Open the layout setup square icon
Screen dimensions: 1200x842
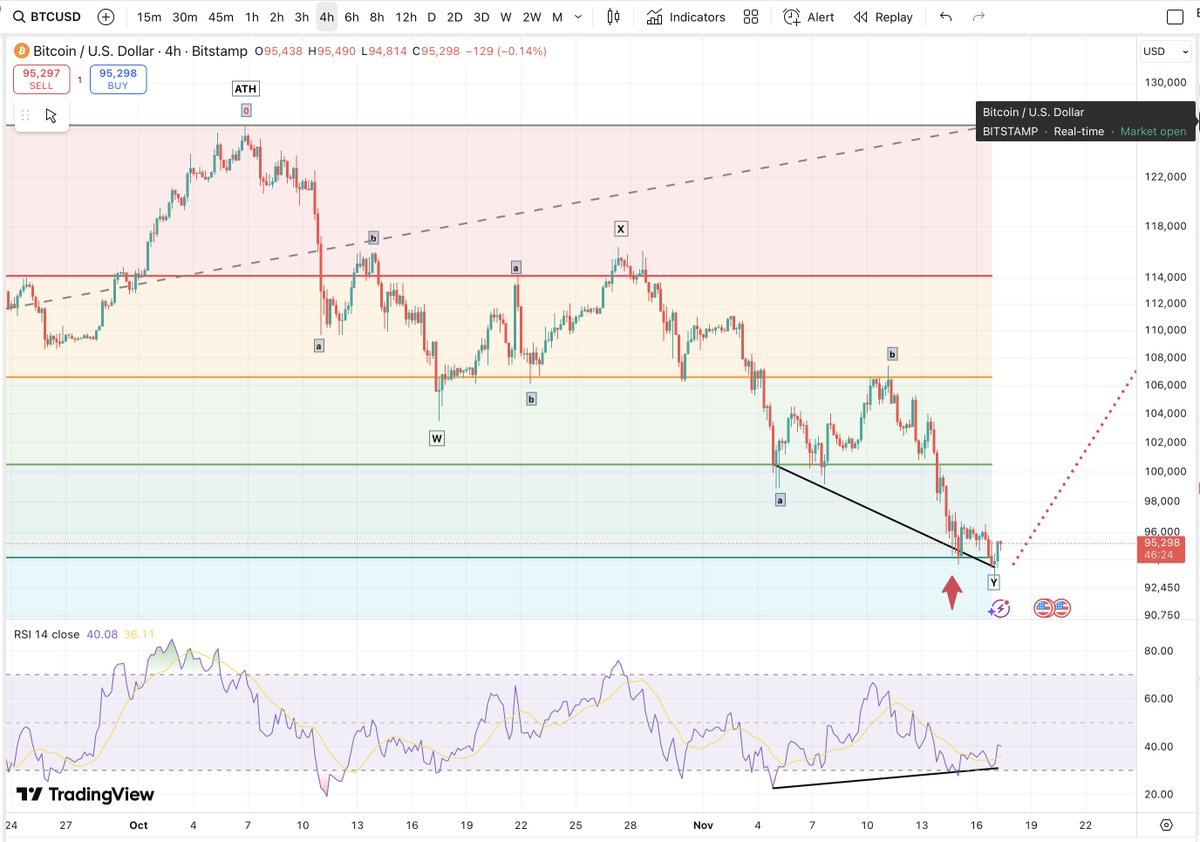(x=1176, y=17)
